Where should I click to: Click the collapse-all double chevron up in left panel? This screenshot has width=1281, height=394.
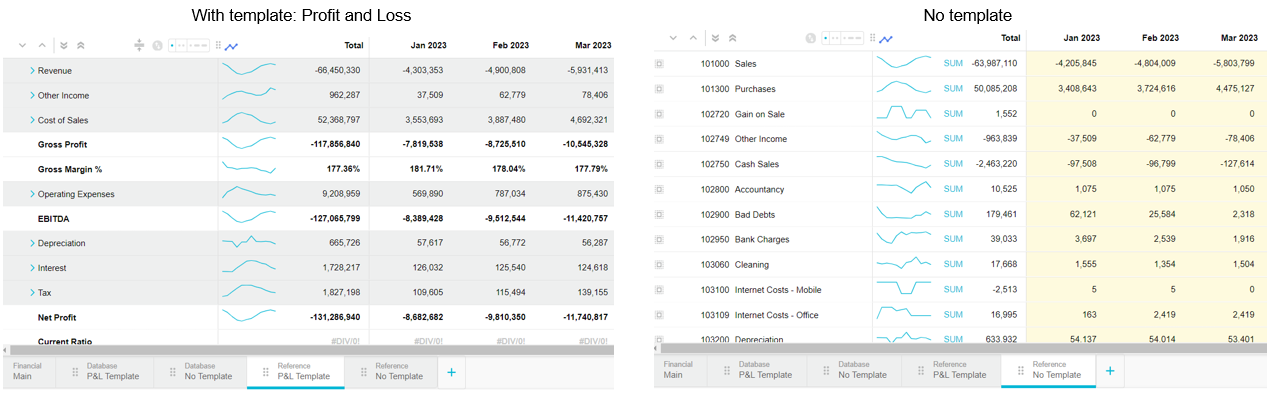pyautogui.click(x=80, y=45)
